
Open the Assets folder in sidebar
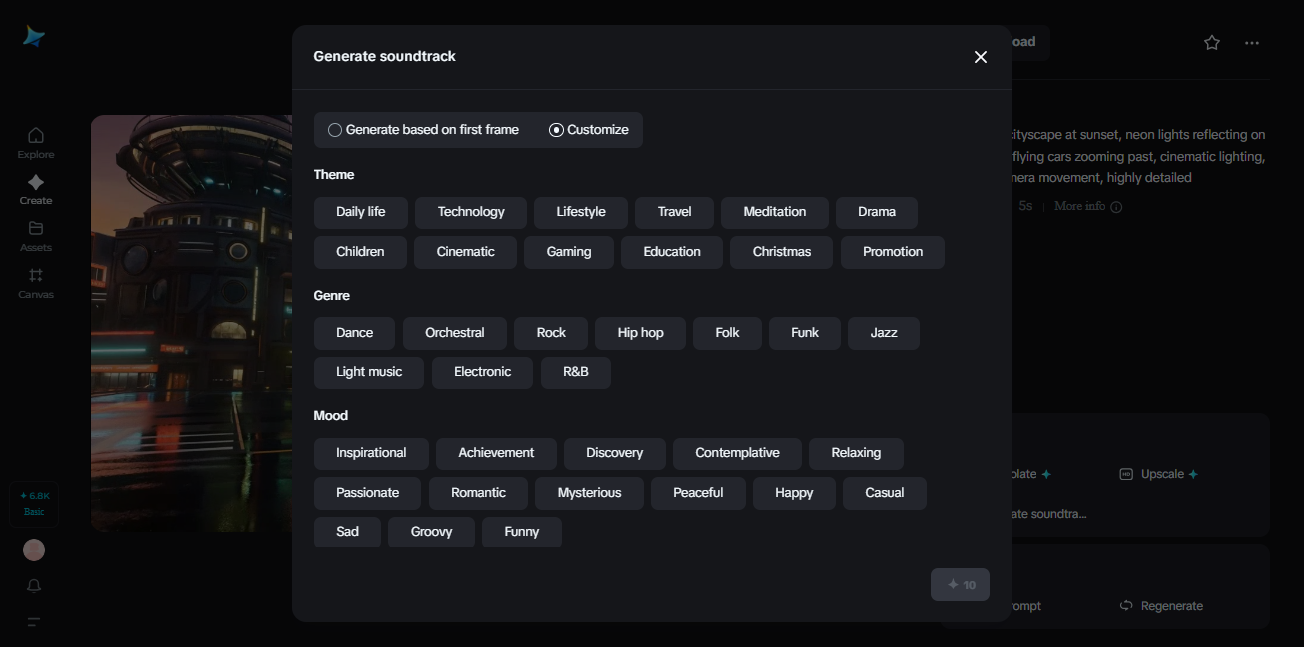(36, 236)
